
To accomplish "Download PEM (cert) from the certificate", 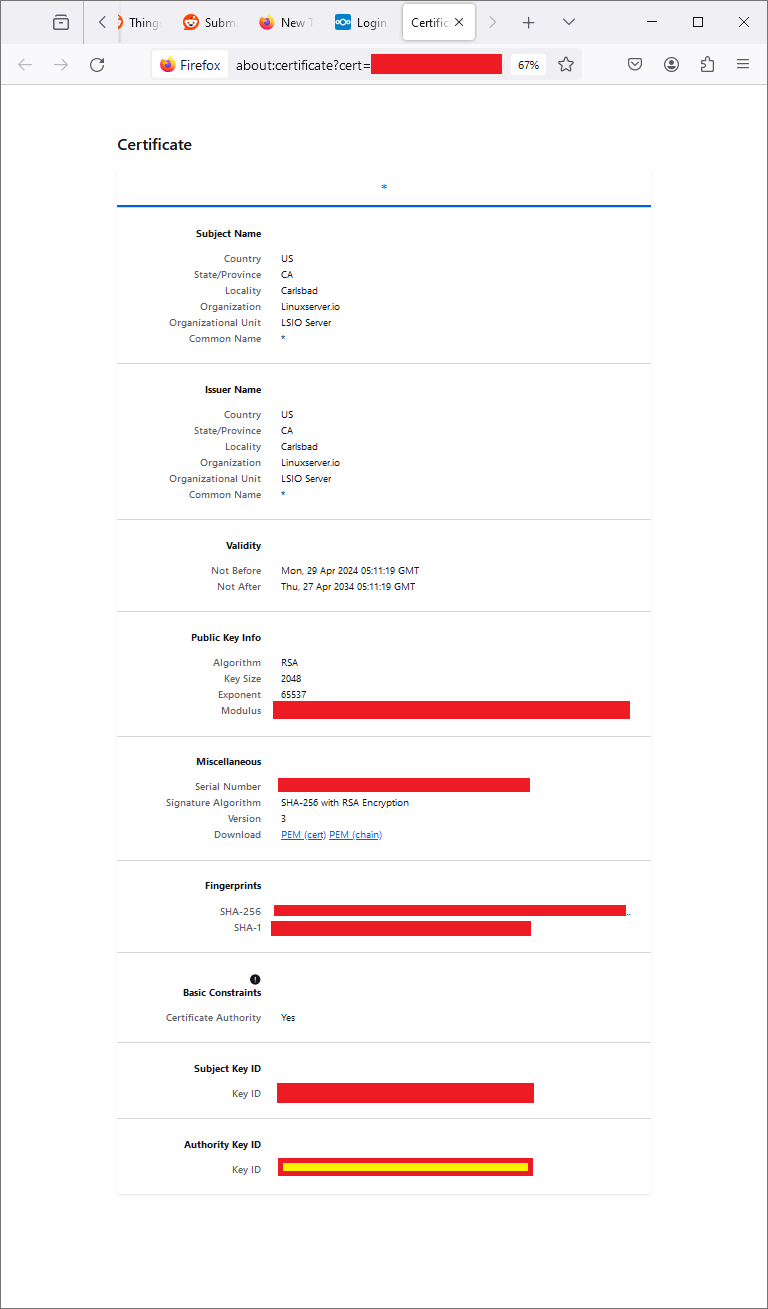I will [x=303, y=834].
